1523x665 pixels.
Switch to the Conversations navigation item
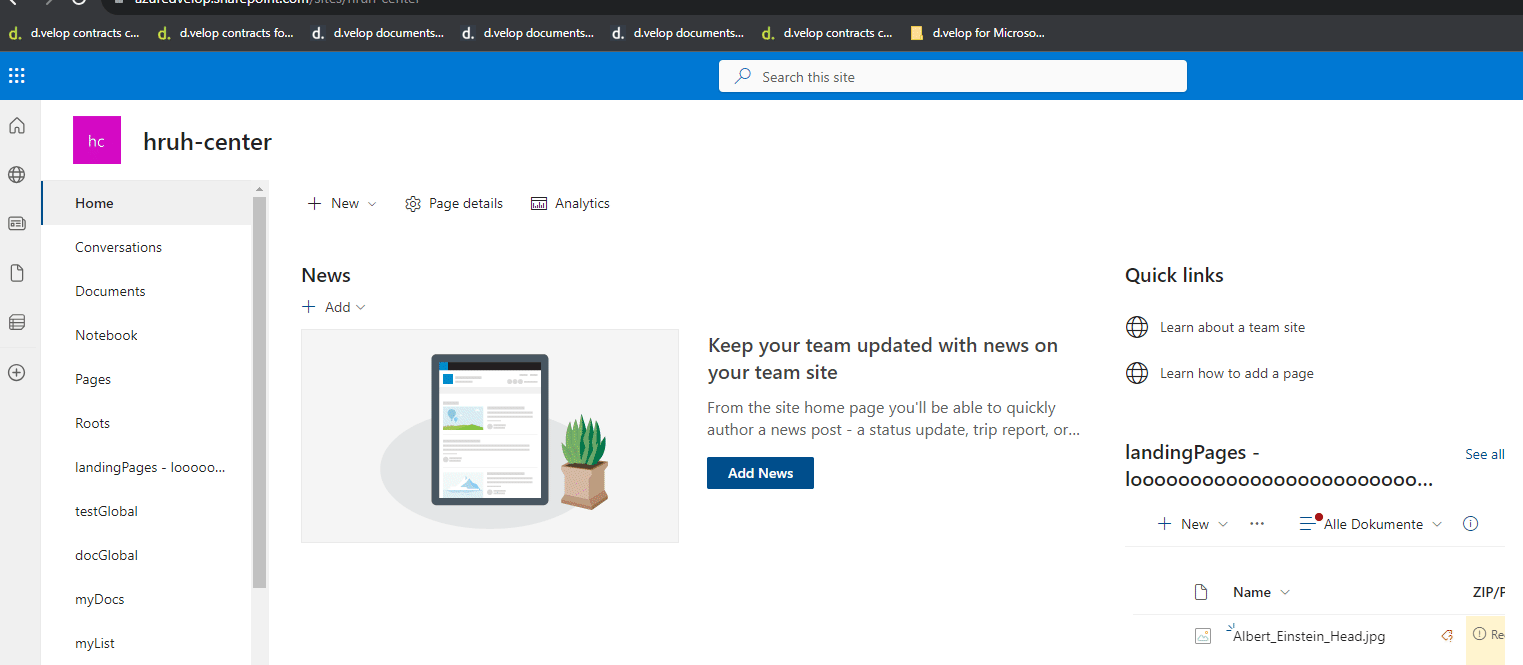click(118, 247)
